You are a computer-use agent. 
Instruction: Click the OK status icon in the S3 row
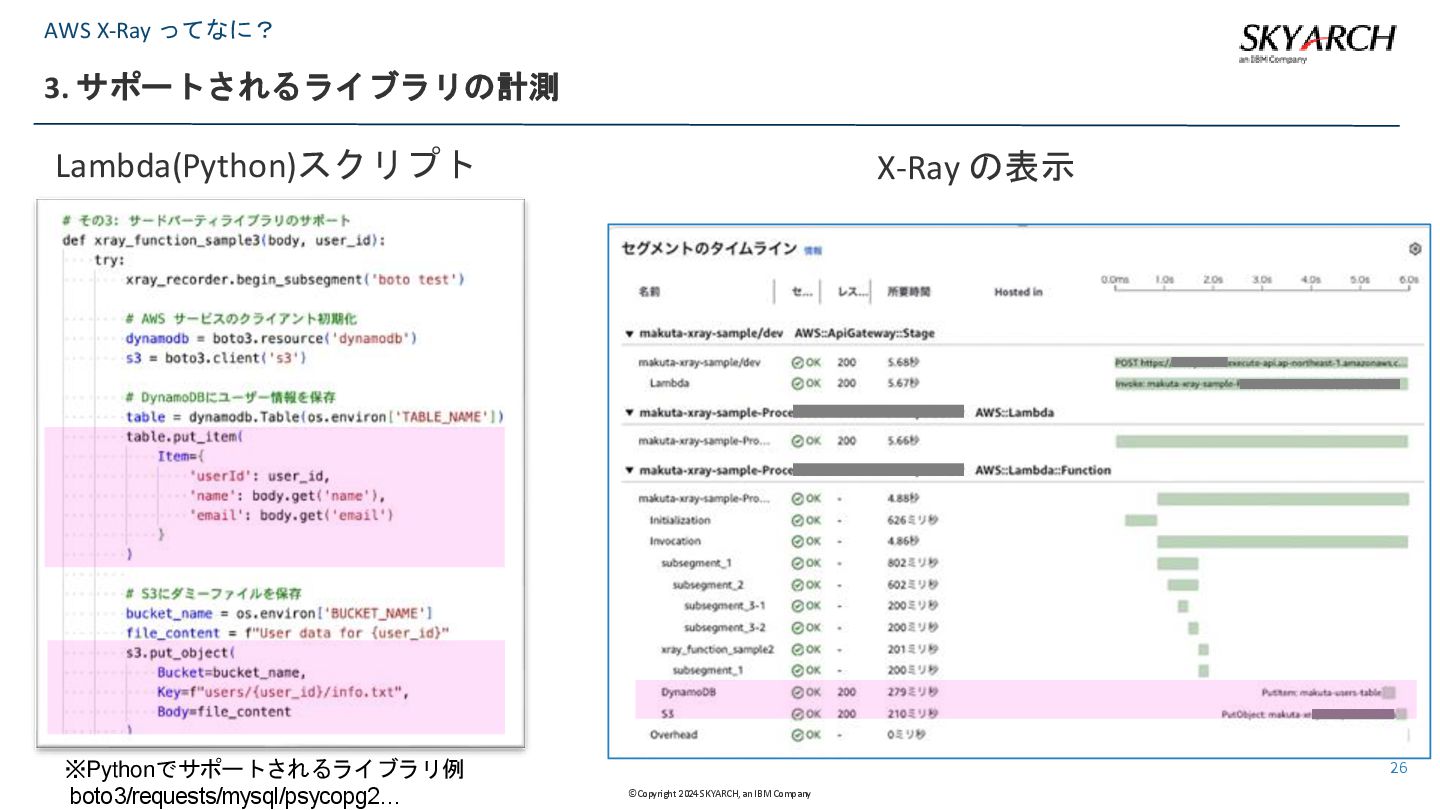pyautogui.click(x=797, y=714)
